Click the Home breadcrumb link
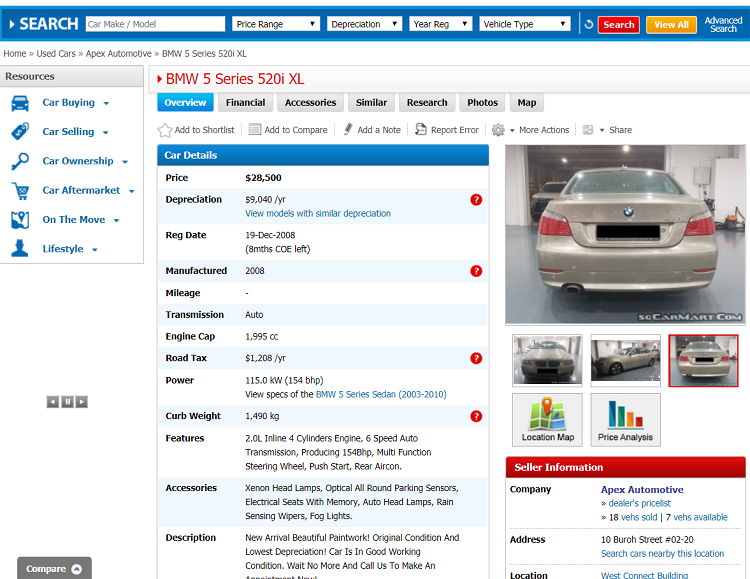The width and height of the screenshot is (750, 579). pos(15,54)
